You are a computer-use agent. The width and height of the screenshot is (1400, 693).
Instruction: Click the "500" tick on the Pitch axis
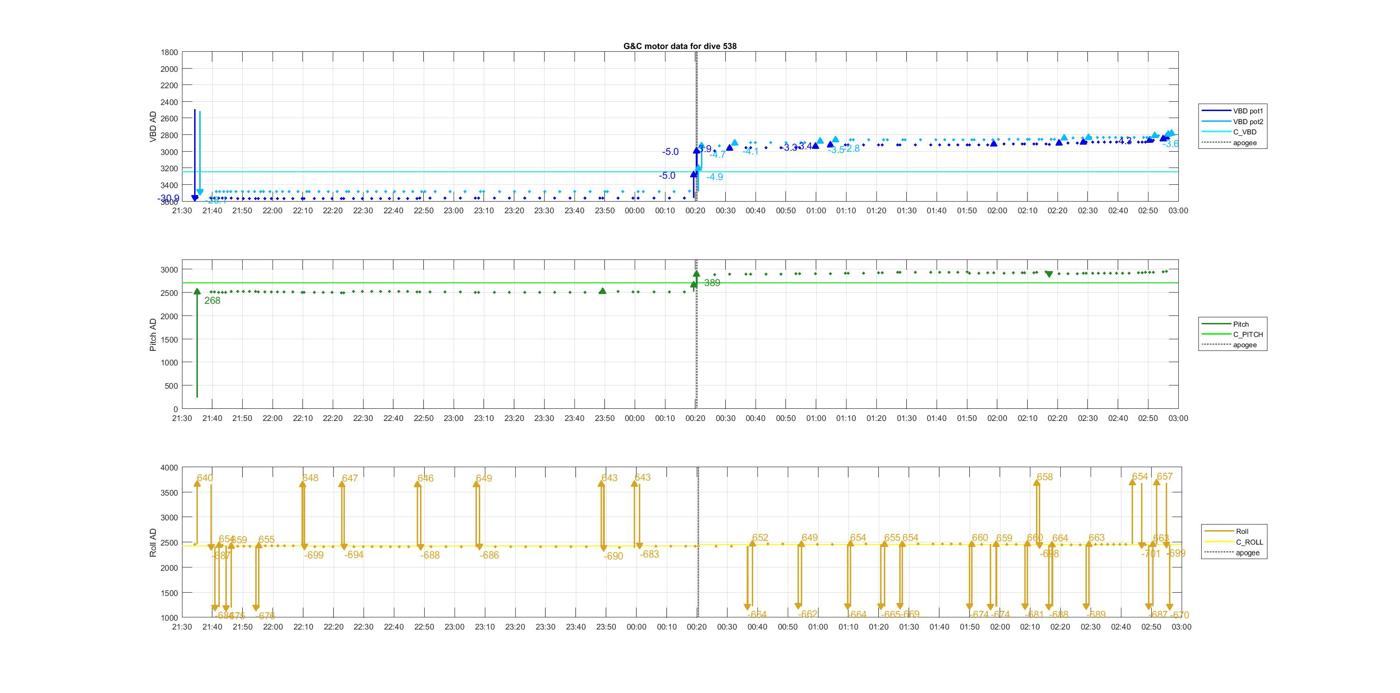pyautogui.click(x=172, y=386)
